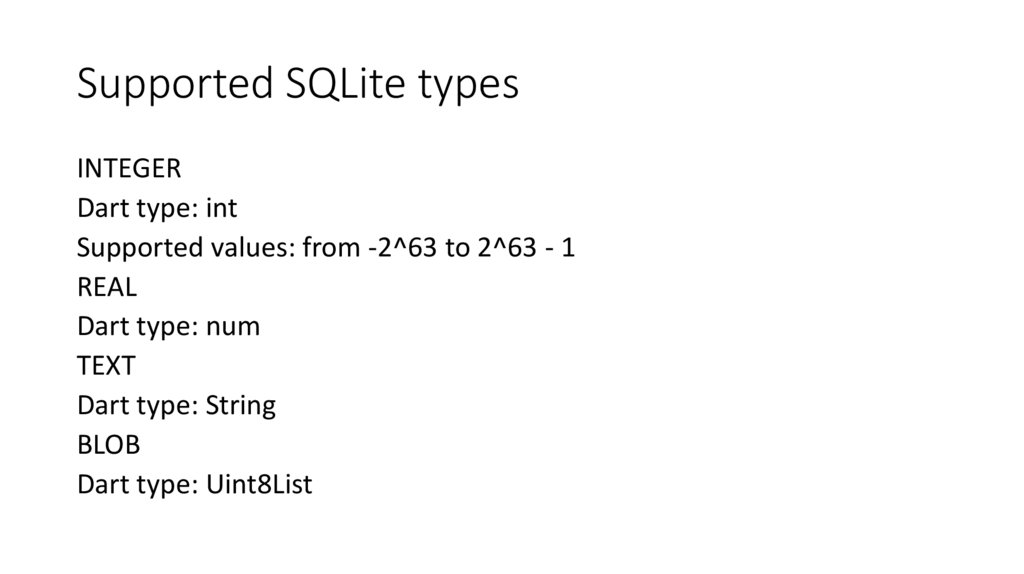The width and height of the screenshot is (1024, 574).
Task: Click the "Supported values" text line
Action: click(x=325, y=248)
